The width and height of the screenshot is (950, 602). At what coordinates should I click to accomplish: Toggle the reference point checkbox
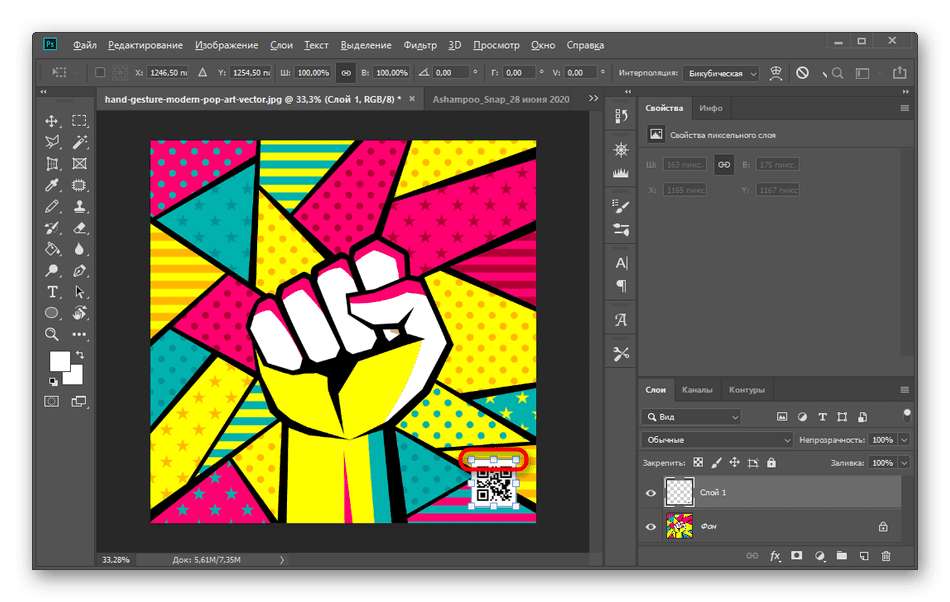point(101,73)
